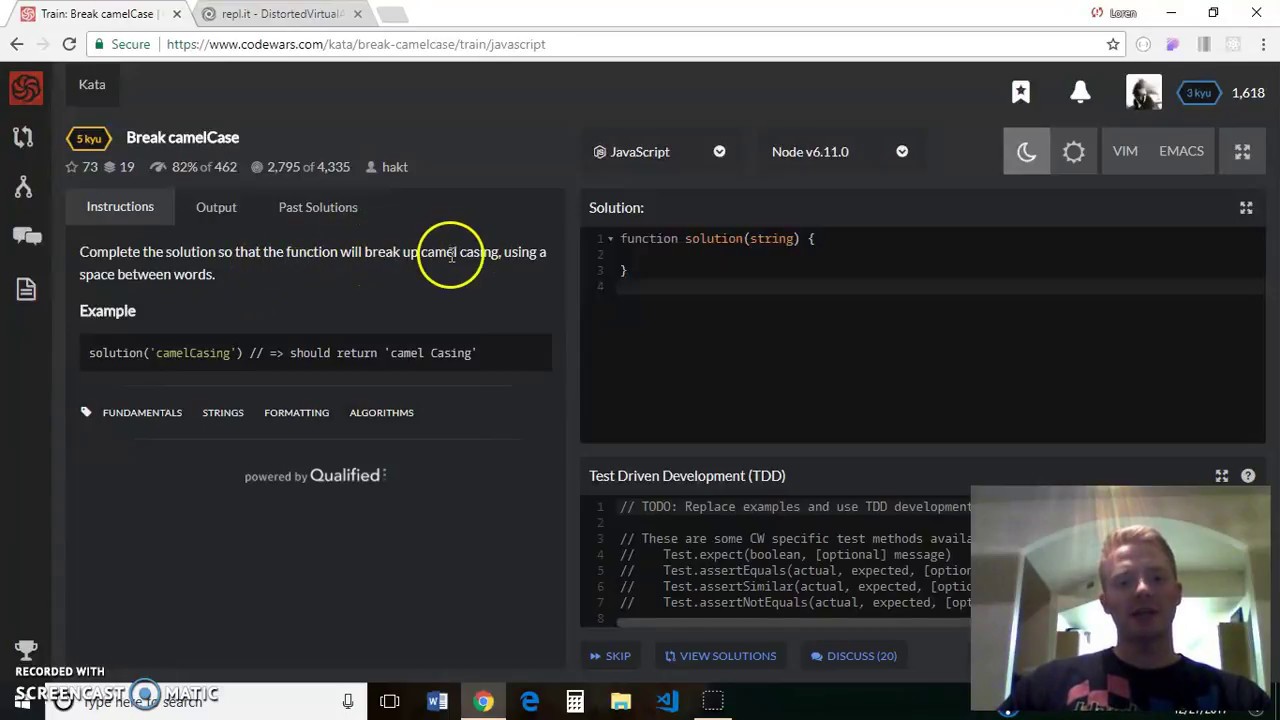Click the FORMATTING tag

296,413
